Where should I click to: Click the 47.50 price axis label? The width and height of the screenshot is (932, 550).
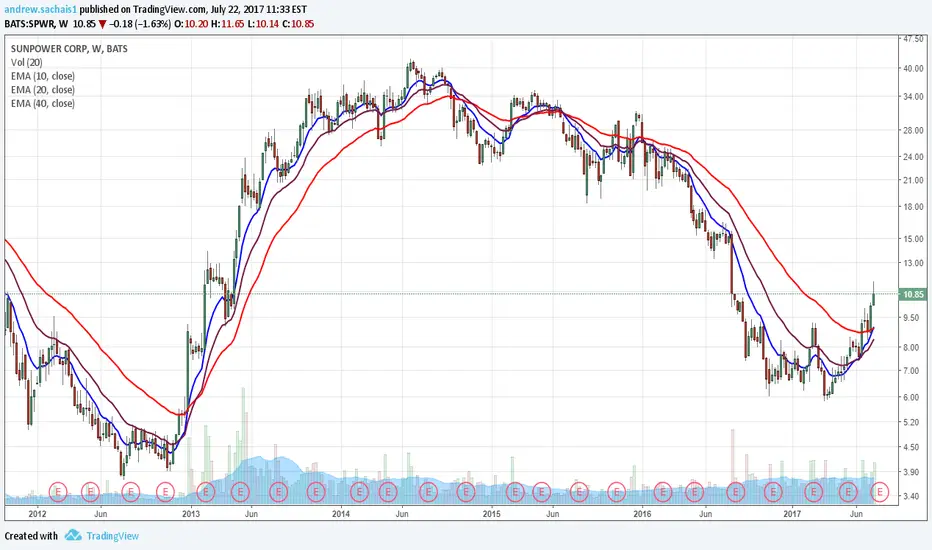913,39
